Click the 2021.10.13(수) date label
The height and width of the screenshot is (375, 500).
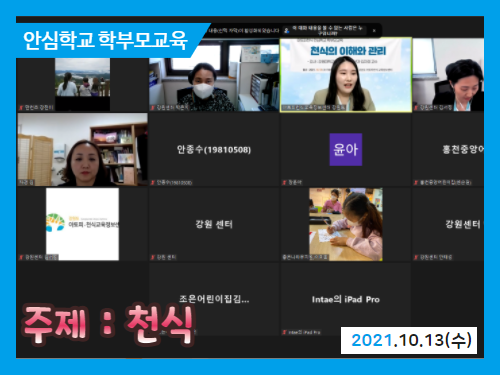[x=409, y=340]
